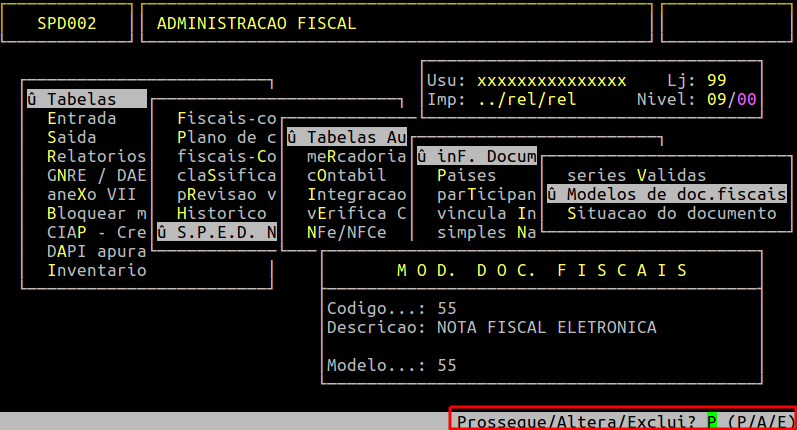Screen dimensions: 797x430
Task: Open the Paises option
Action: 466,175
